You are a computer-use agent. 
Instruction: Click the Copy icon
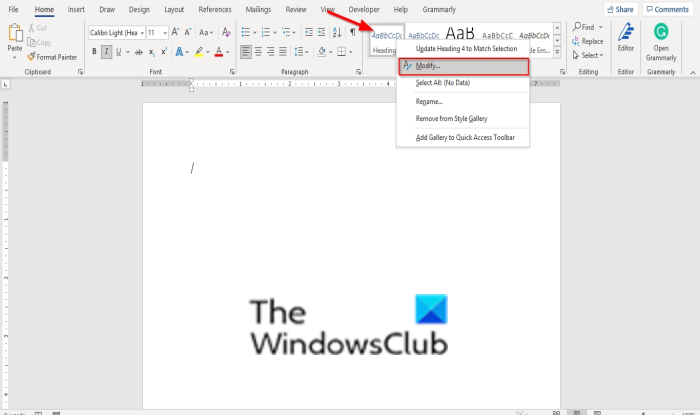click(31, 42)
